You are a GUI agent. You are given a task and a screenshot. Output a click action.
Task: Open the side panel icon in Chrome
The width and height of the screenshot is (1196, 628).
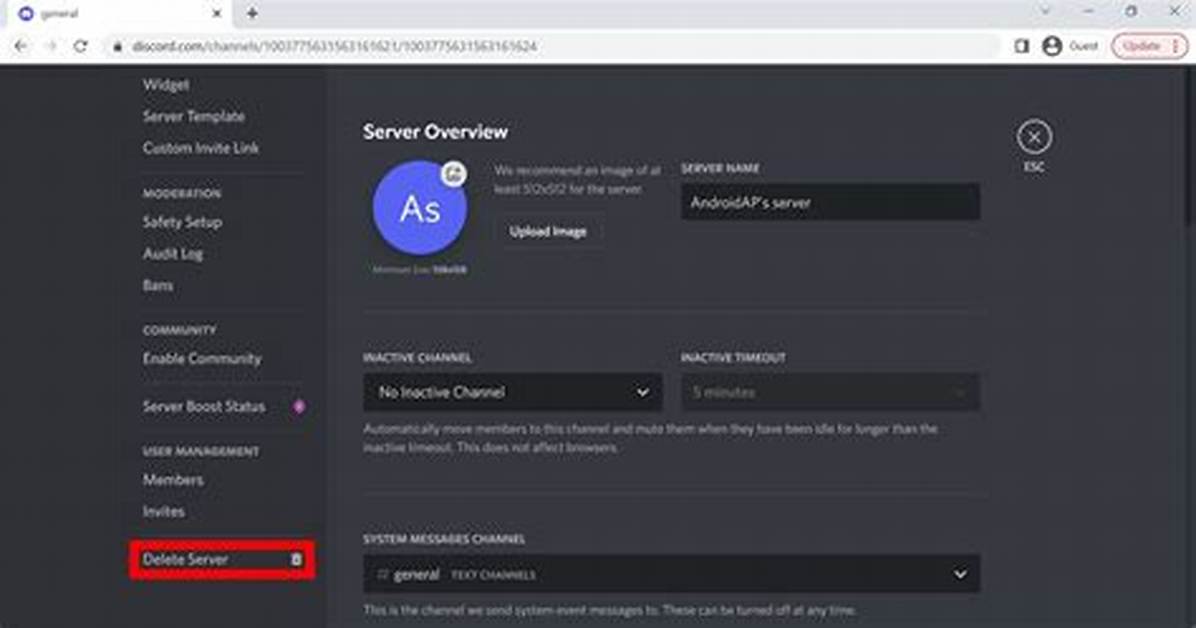[1021, 47]
